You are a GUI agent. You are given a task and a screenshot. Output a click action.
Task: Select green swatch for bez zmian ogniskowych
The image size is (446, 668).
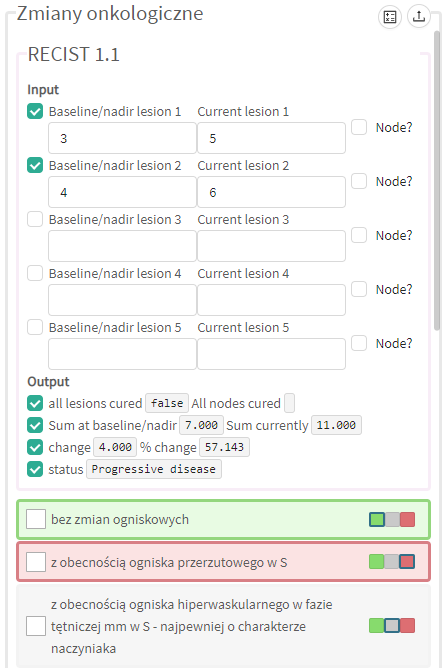click(x=377, y=520)
